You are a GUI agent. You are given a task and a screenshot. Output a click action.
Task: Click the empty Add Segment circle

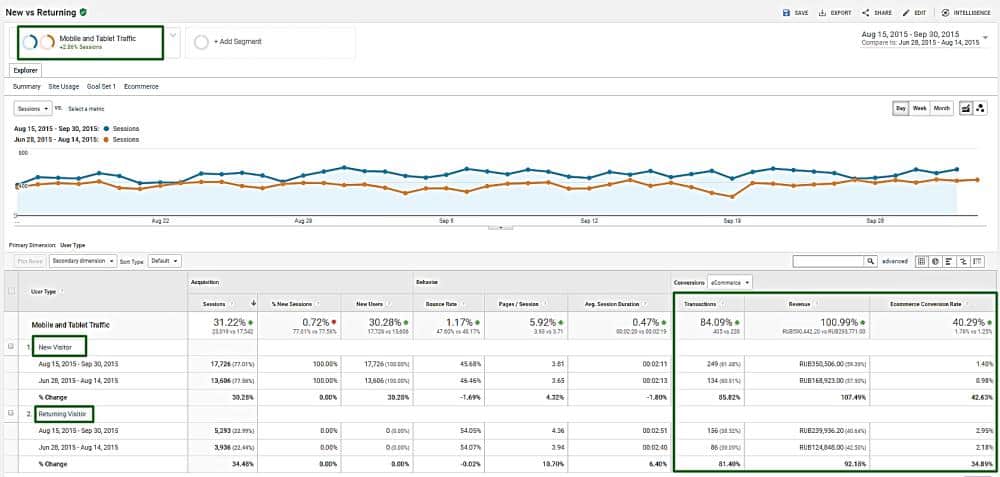[202, 42]
